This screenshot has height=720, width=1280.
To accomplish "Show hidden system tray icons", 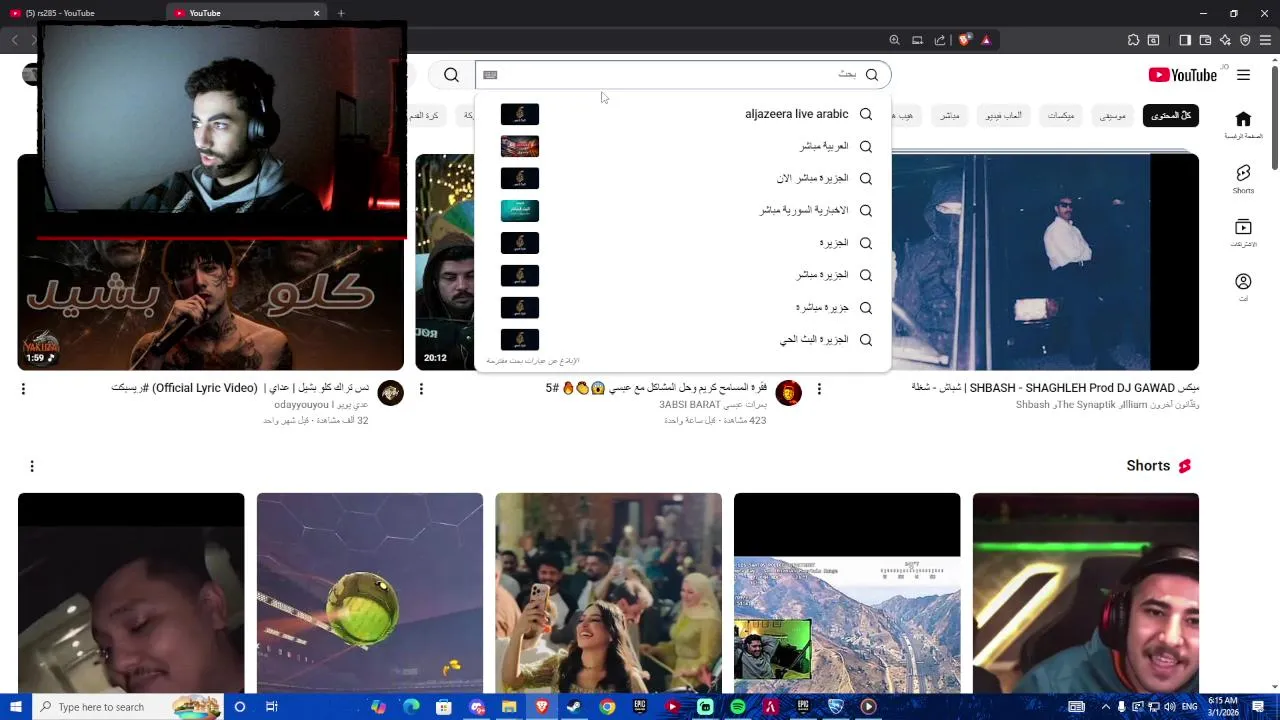I will [1105, 707].
